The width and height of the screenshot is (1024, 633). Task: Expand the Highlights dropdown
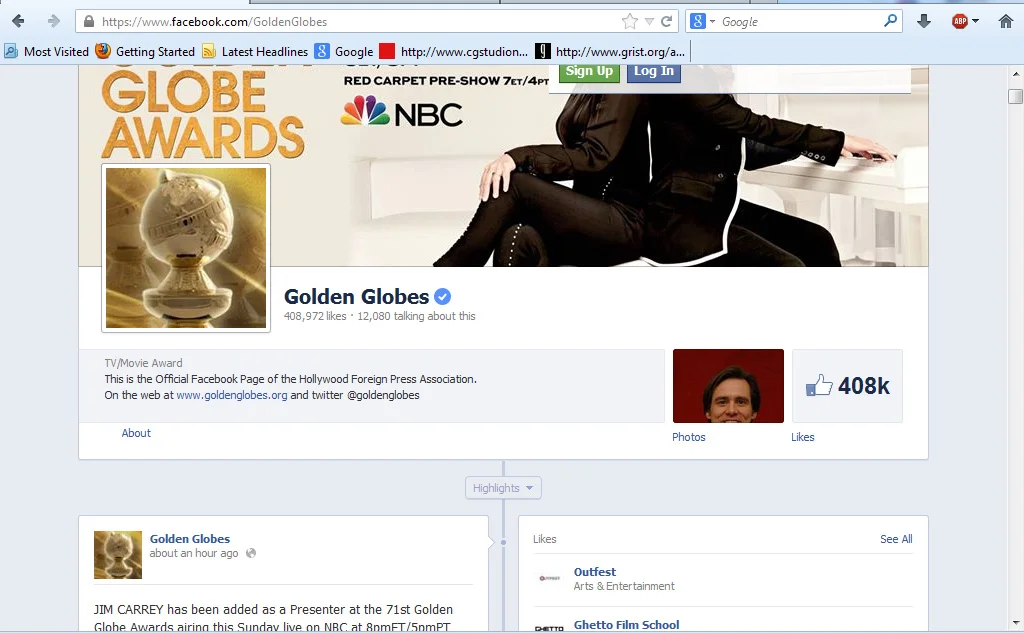pos(504,488)
